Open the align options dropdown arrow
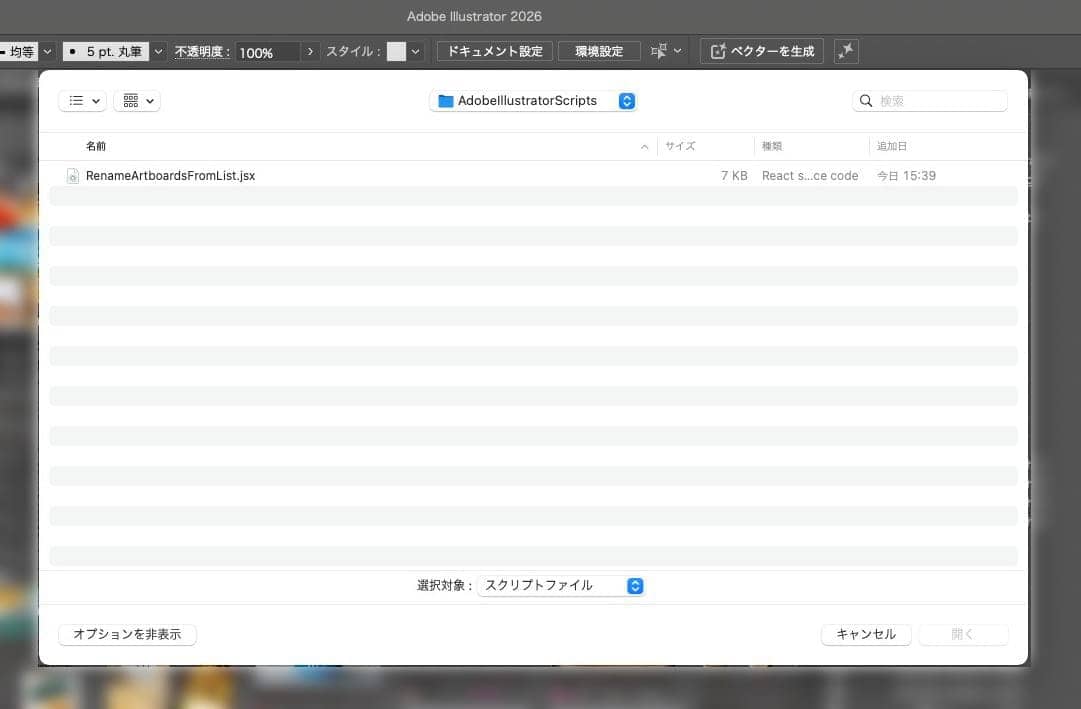 coord(678,51)
